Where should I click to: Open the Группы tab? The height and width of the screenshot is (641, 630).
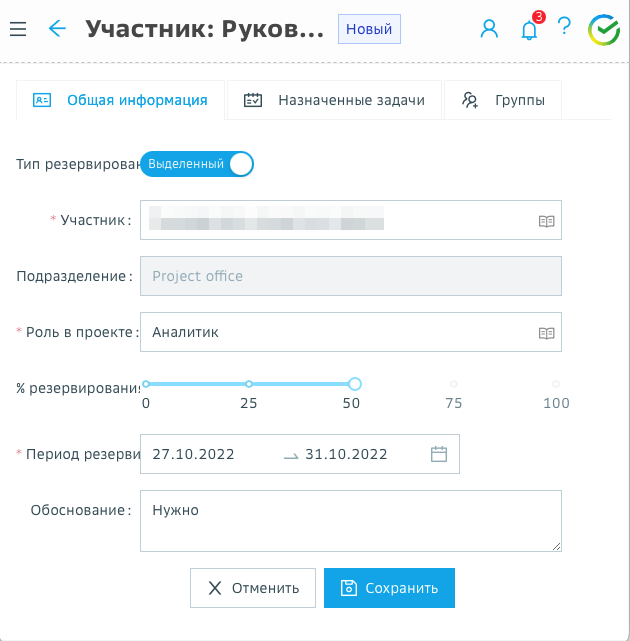point(502,100)
